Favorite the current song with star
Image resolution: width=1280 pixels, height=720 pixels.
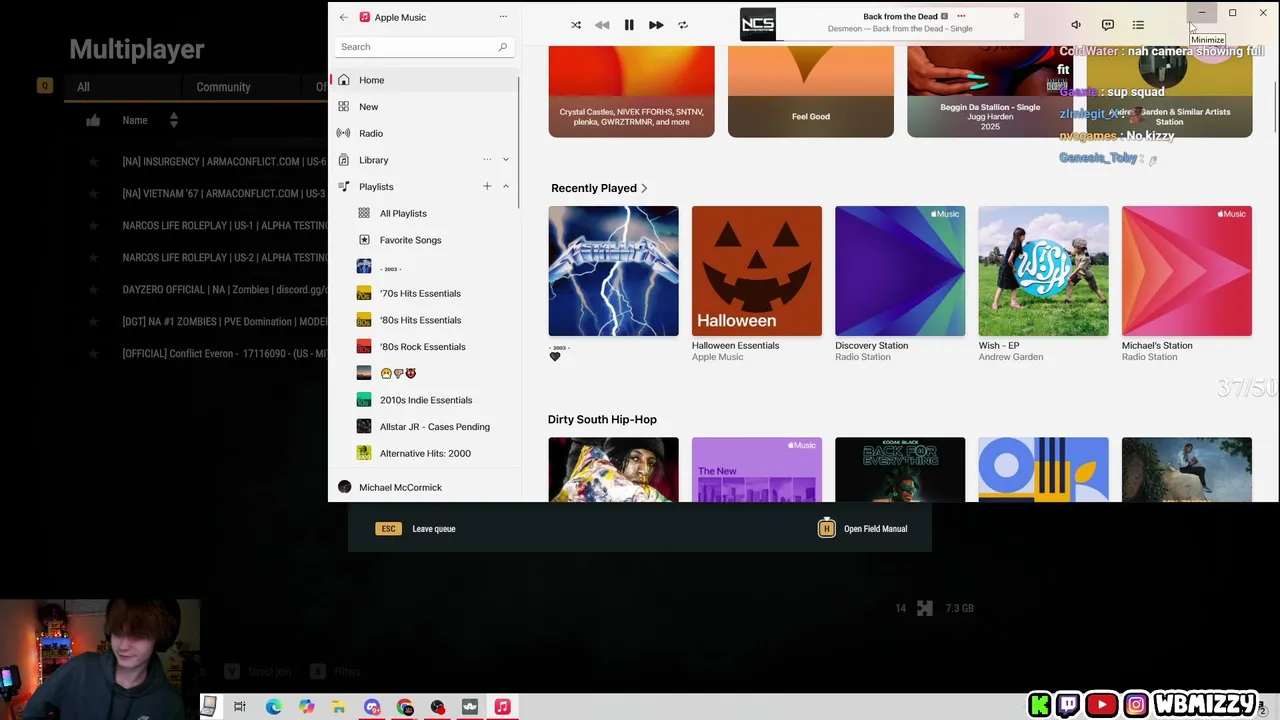coord(1016,16)
